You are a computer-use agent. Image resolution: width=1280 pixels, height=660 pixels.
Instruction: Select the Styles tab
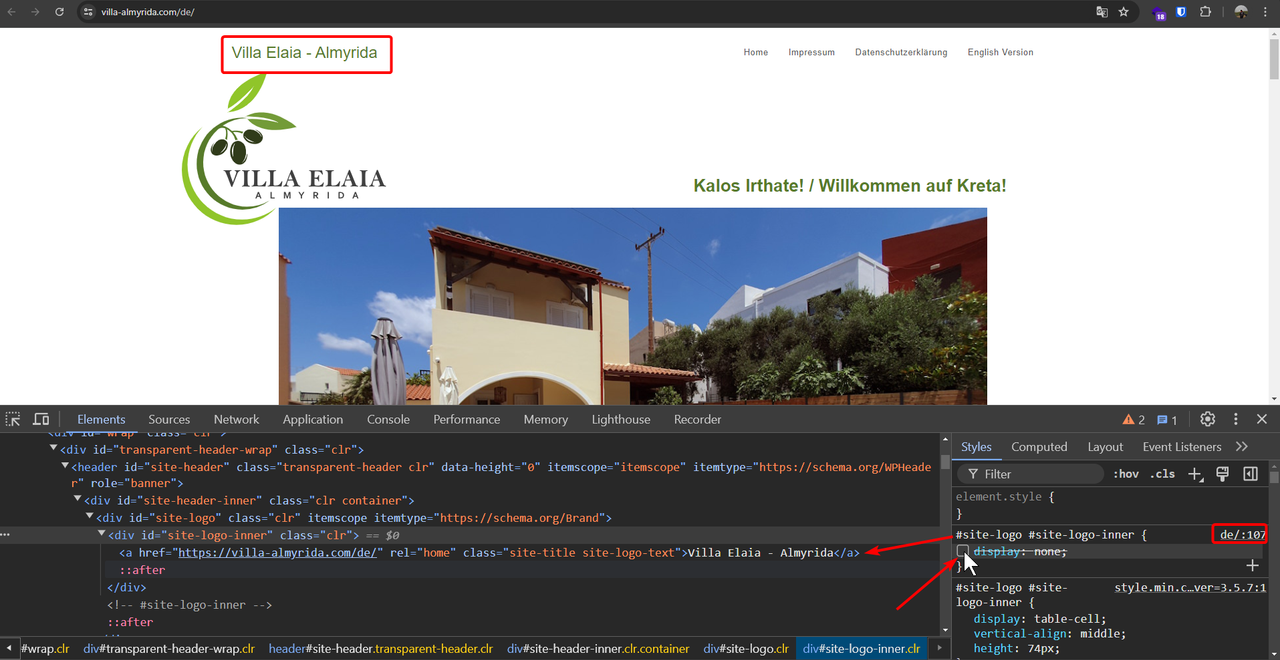(976, 447)
